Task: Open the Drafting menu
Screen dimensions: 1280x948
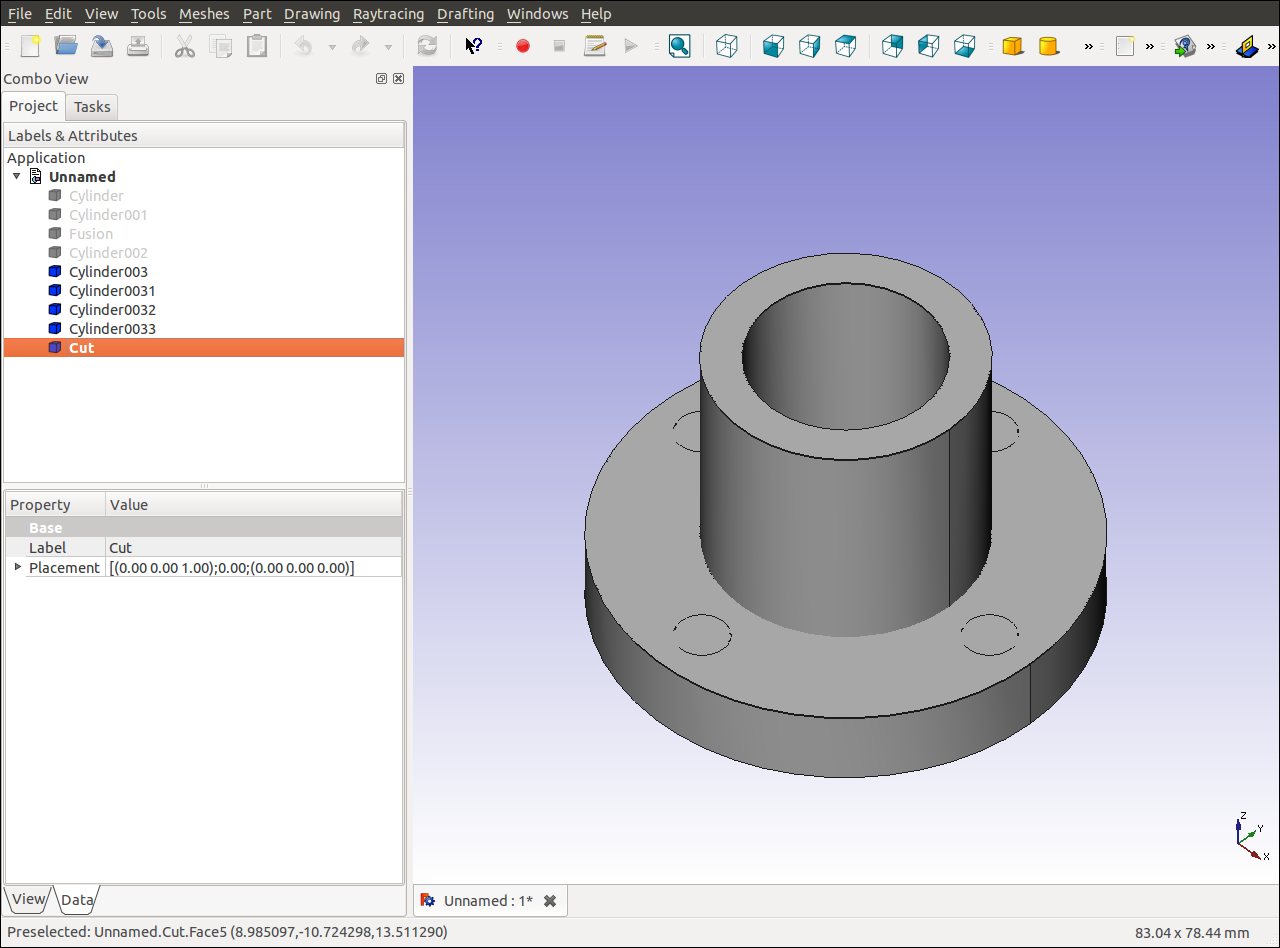Action: click(x=465, y=14)
